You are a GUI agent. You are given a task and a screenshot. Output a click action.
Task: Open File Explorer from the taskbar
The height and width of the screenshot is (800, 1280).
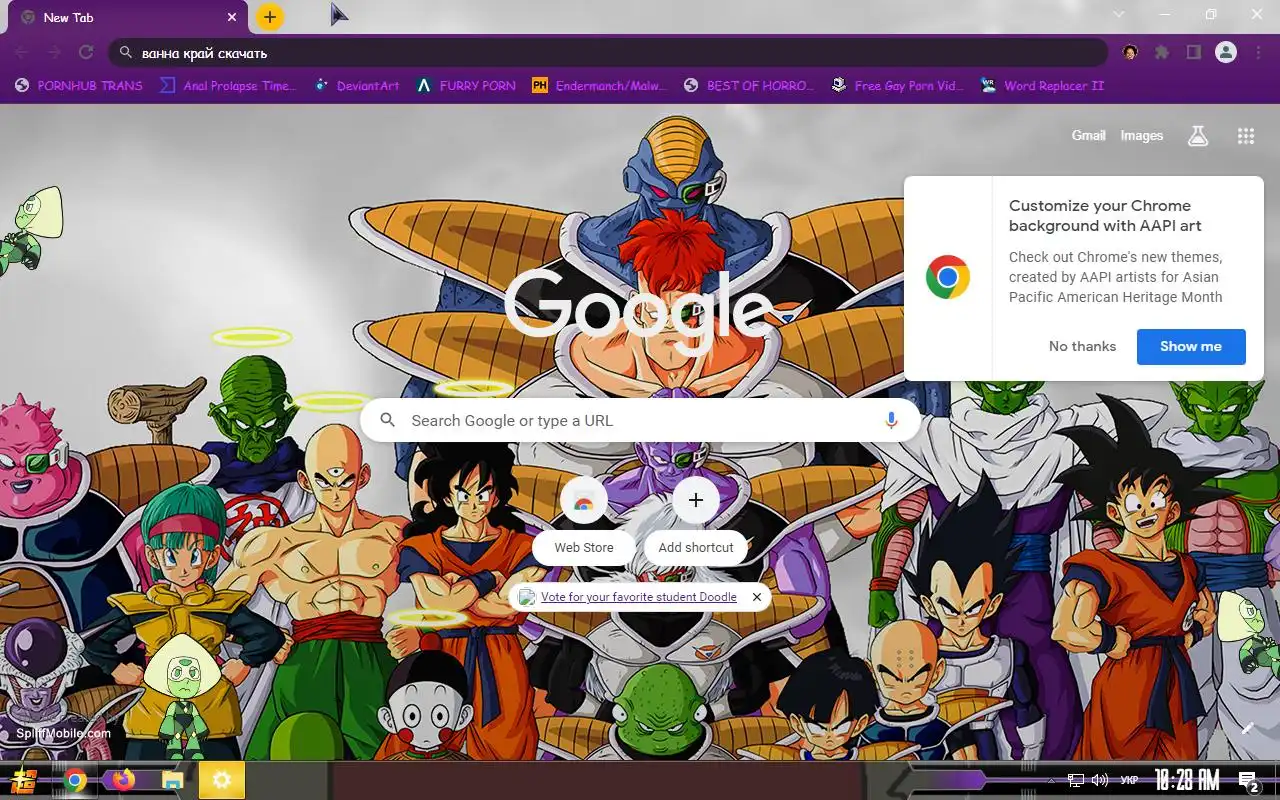pos(173,780)
